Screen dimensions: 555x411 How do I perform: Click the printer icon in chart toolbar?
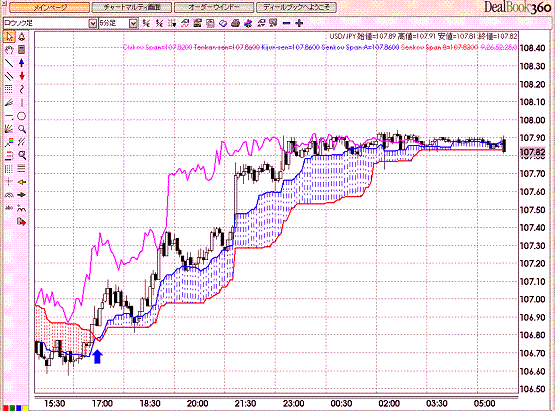pyautogui.click(x=235, y=23)
